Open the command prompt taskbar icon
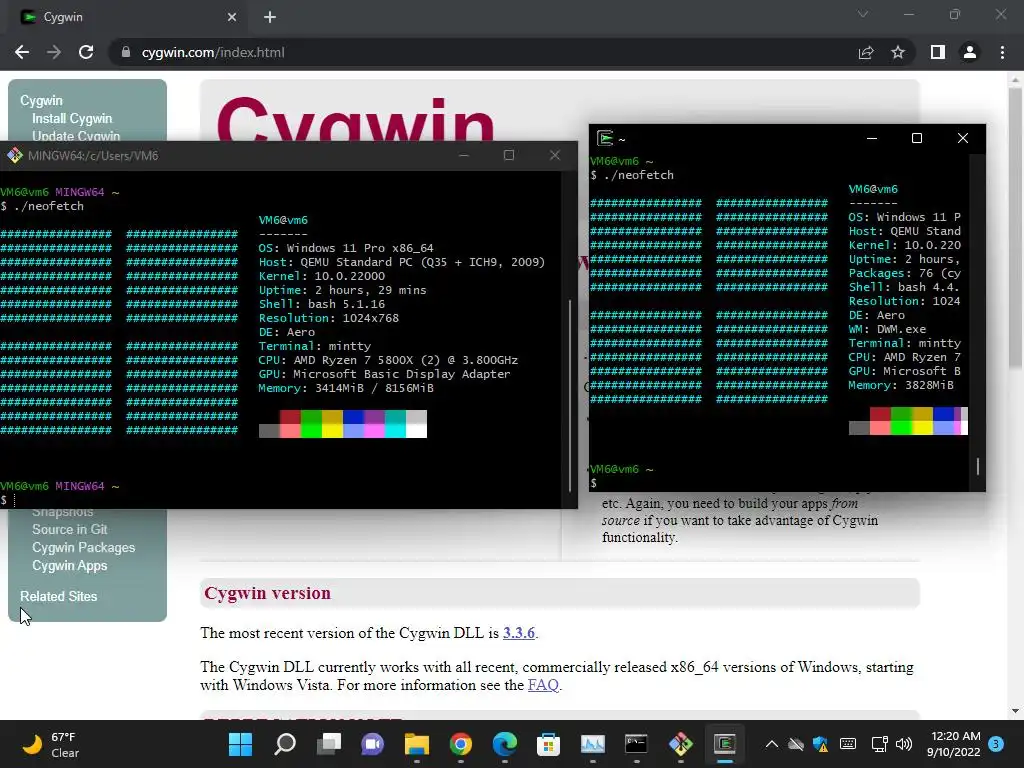Viewport: 1024px width, 768px height. click(636, 744)
